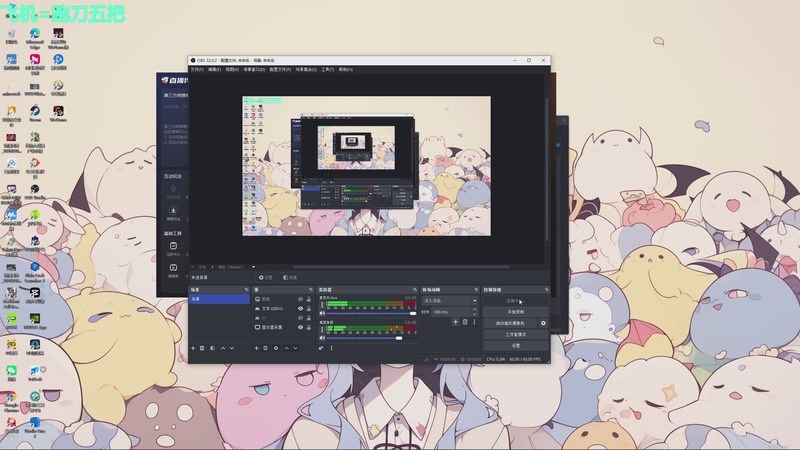Open Steam desktop shortcut

click(35, 113)
